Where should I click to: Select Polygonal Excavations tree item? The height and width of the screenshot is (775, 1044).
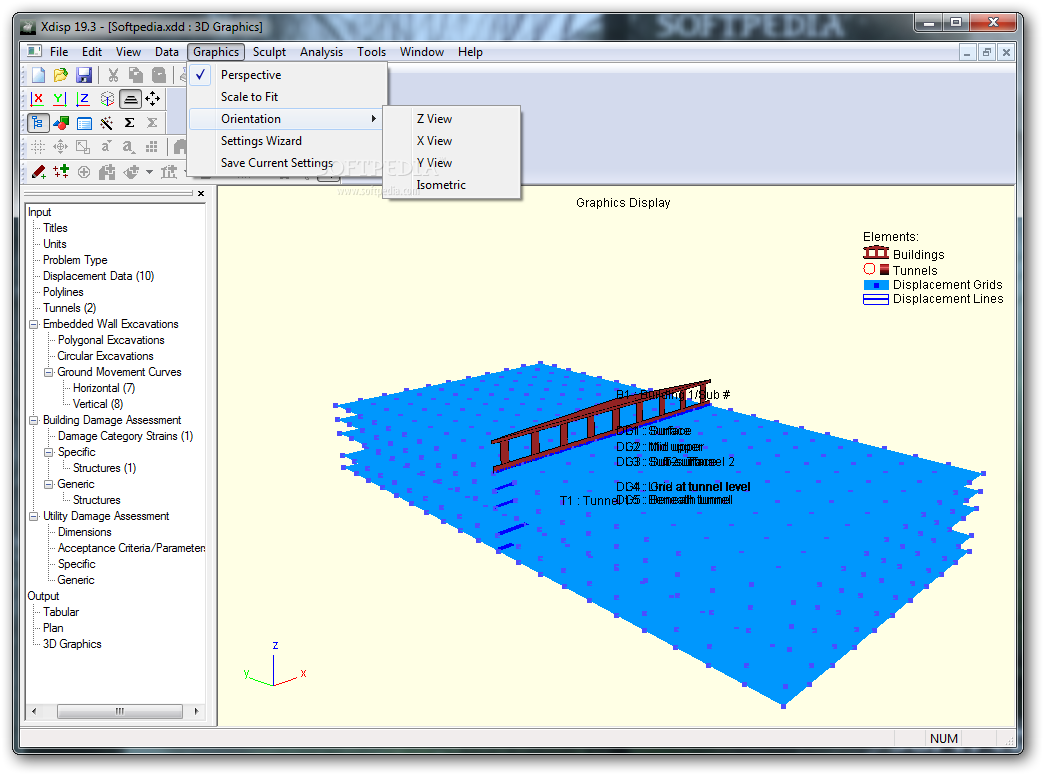[x=111, y=340]
